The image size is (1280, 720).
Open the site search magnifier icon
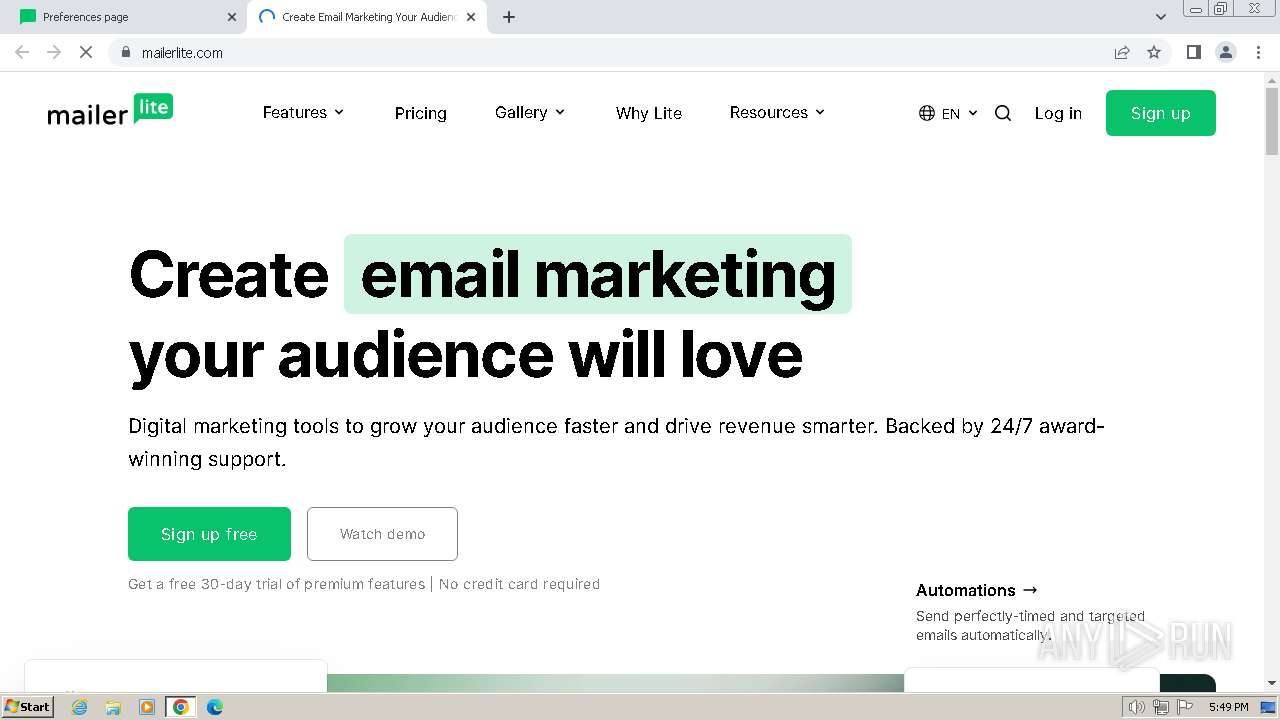[x=1003, y=113]
